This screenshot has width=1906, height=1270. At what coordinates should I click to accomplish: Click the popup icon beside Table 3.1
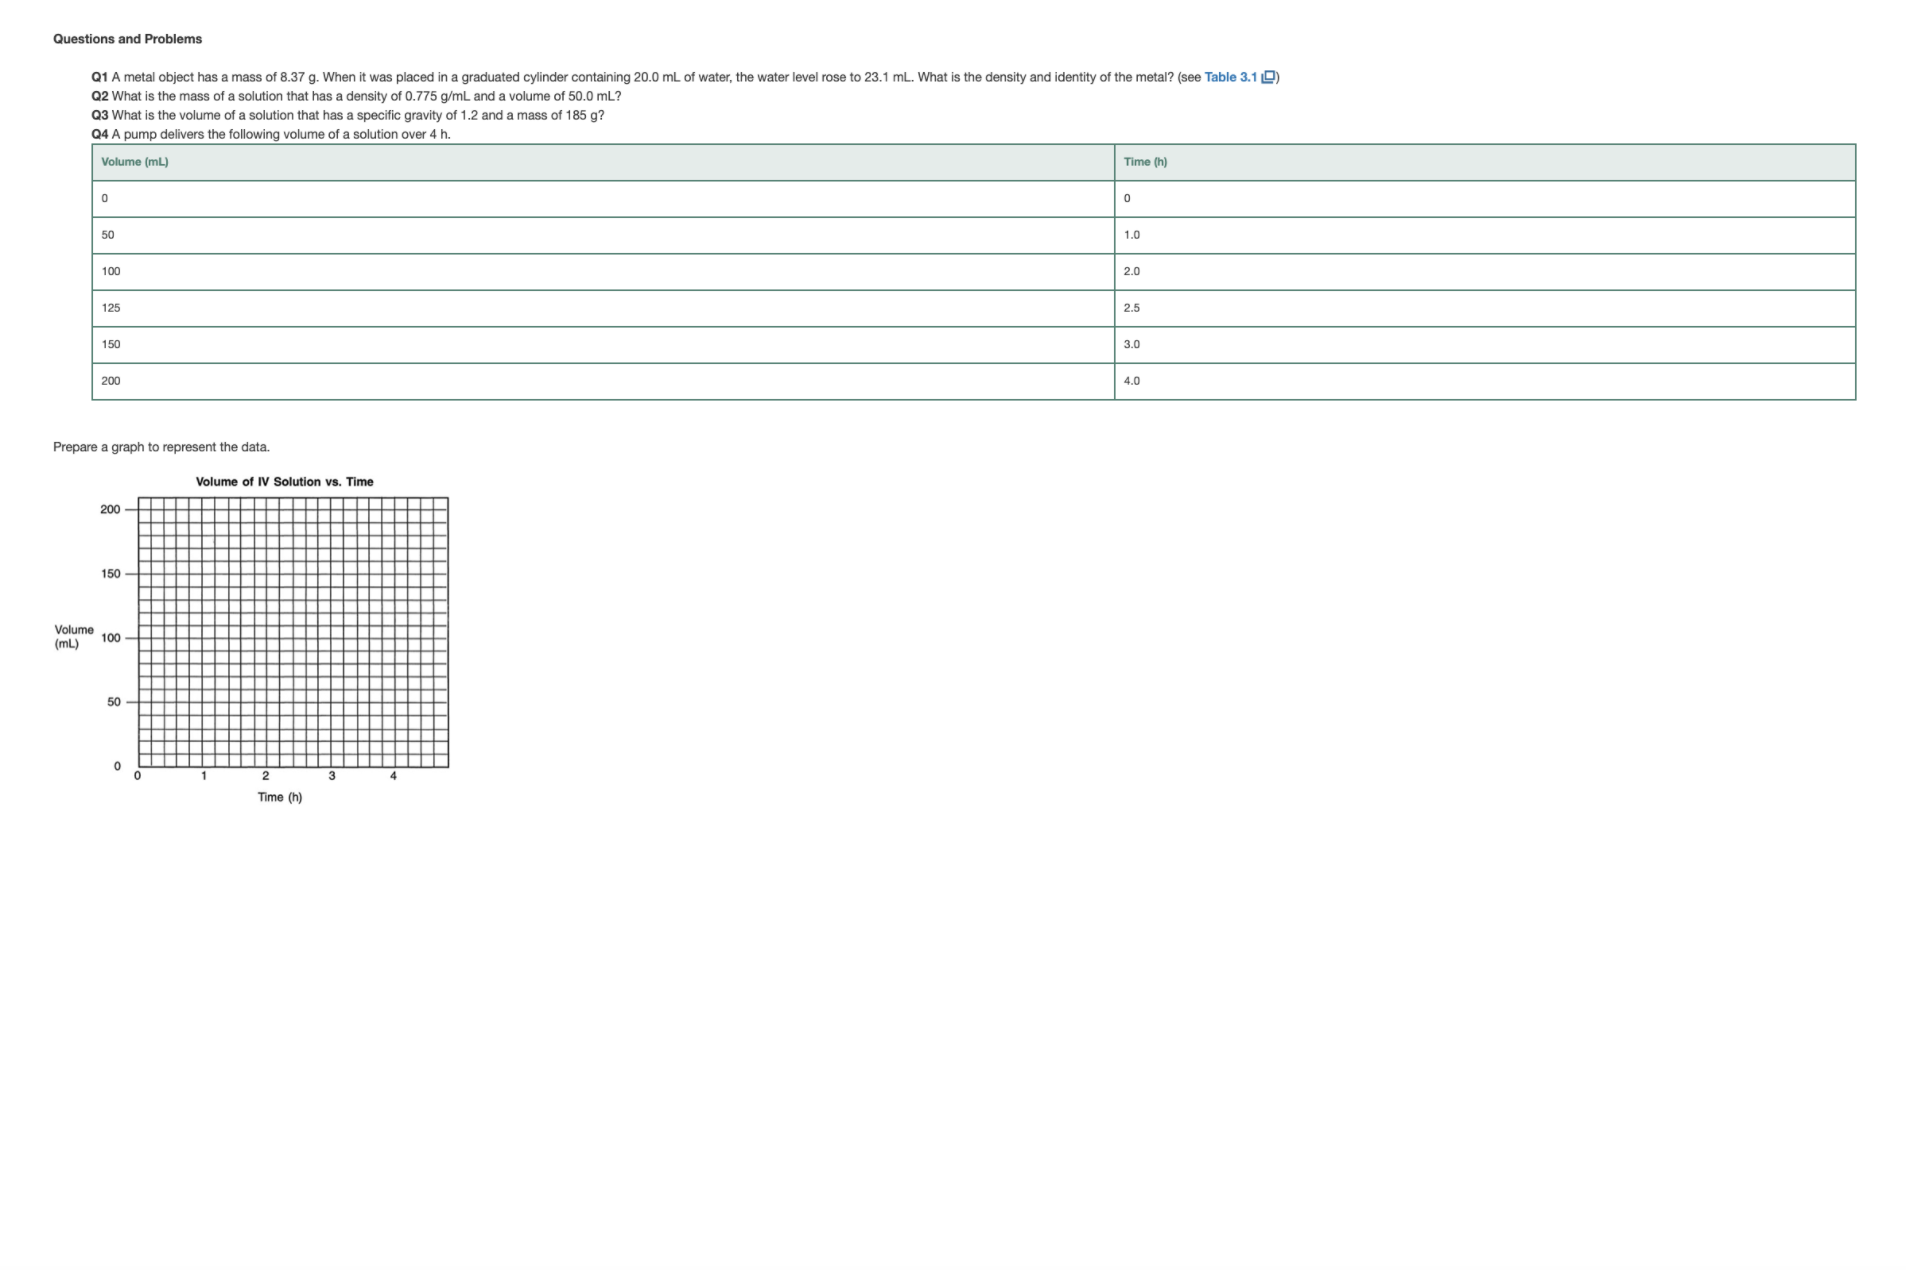pyautogui.click(x=1268, y=77)
